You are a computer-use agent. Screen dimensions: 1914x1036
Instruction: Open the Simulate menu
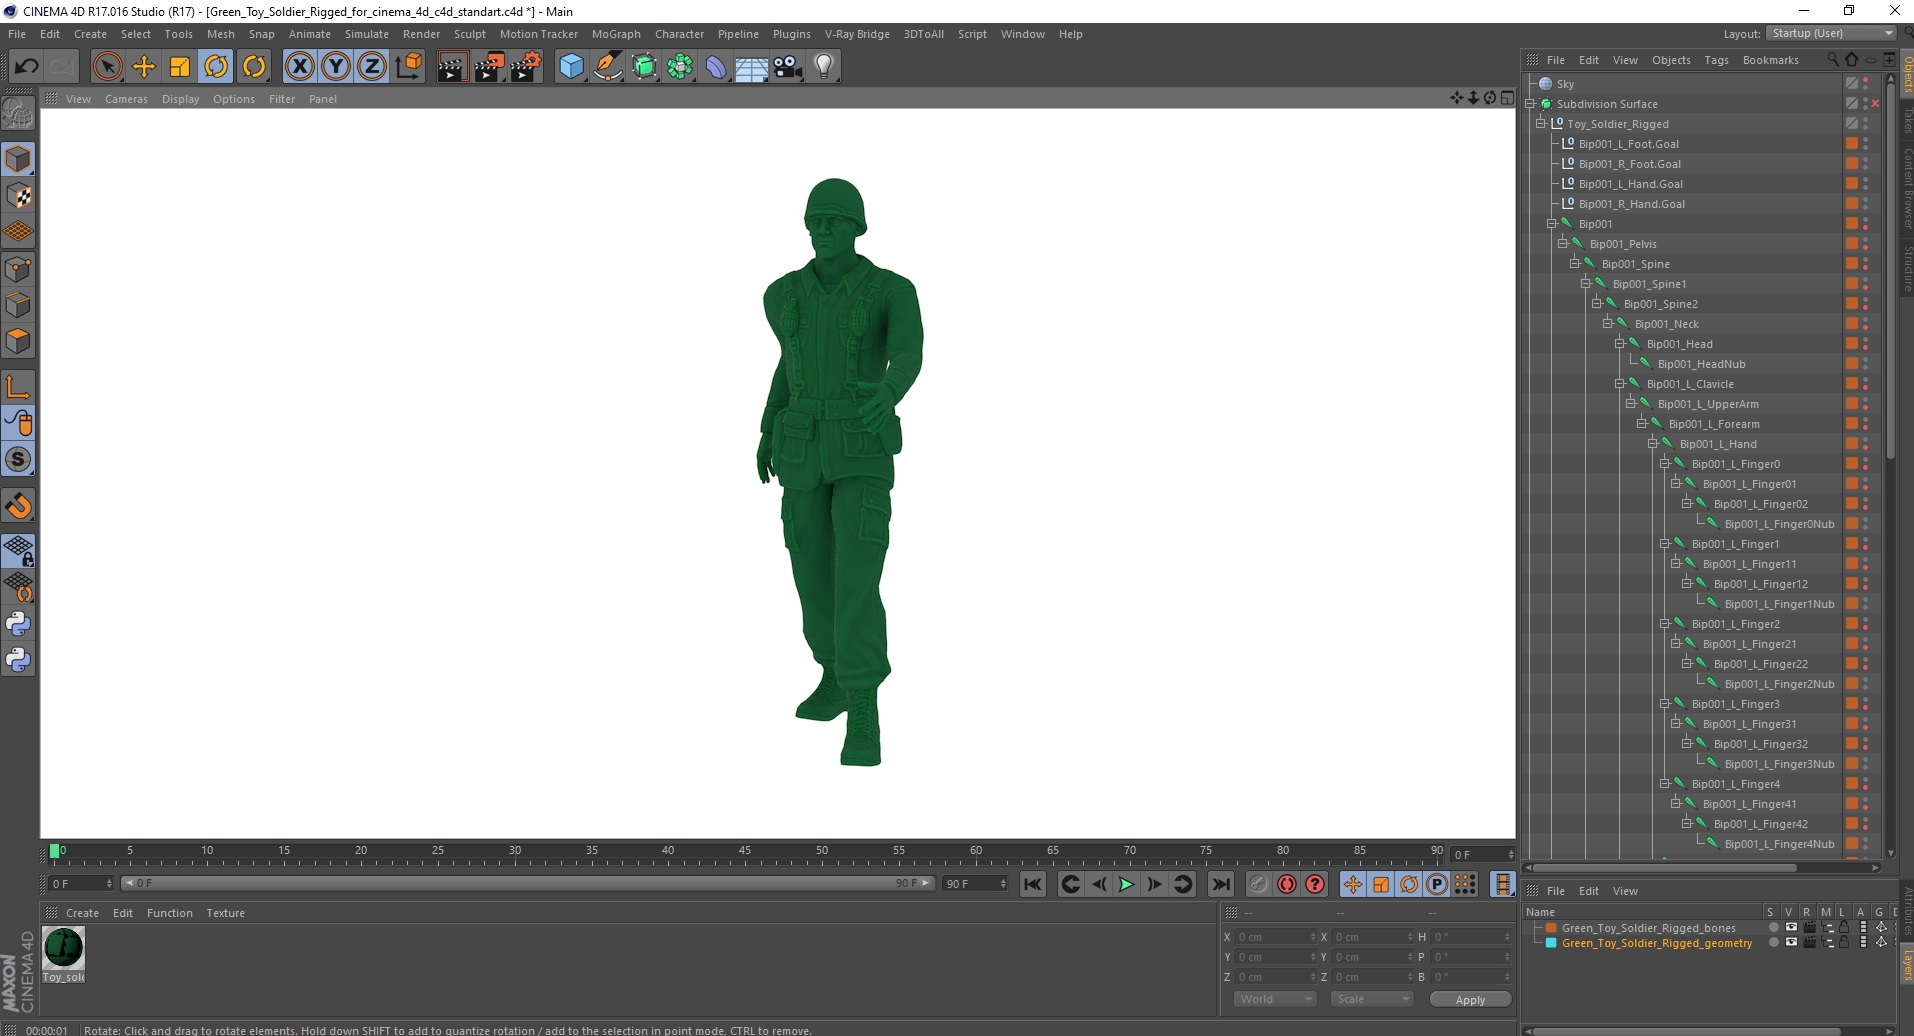click(367, 34)
